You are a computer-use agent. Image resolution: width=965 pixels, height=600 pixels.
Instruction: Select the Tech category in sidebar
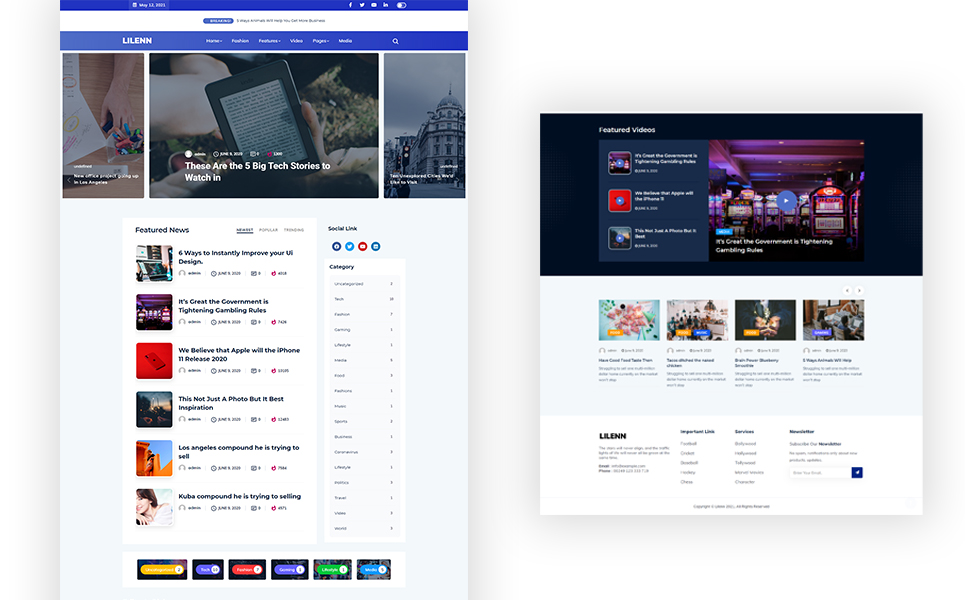click(x=339, y=299)
